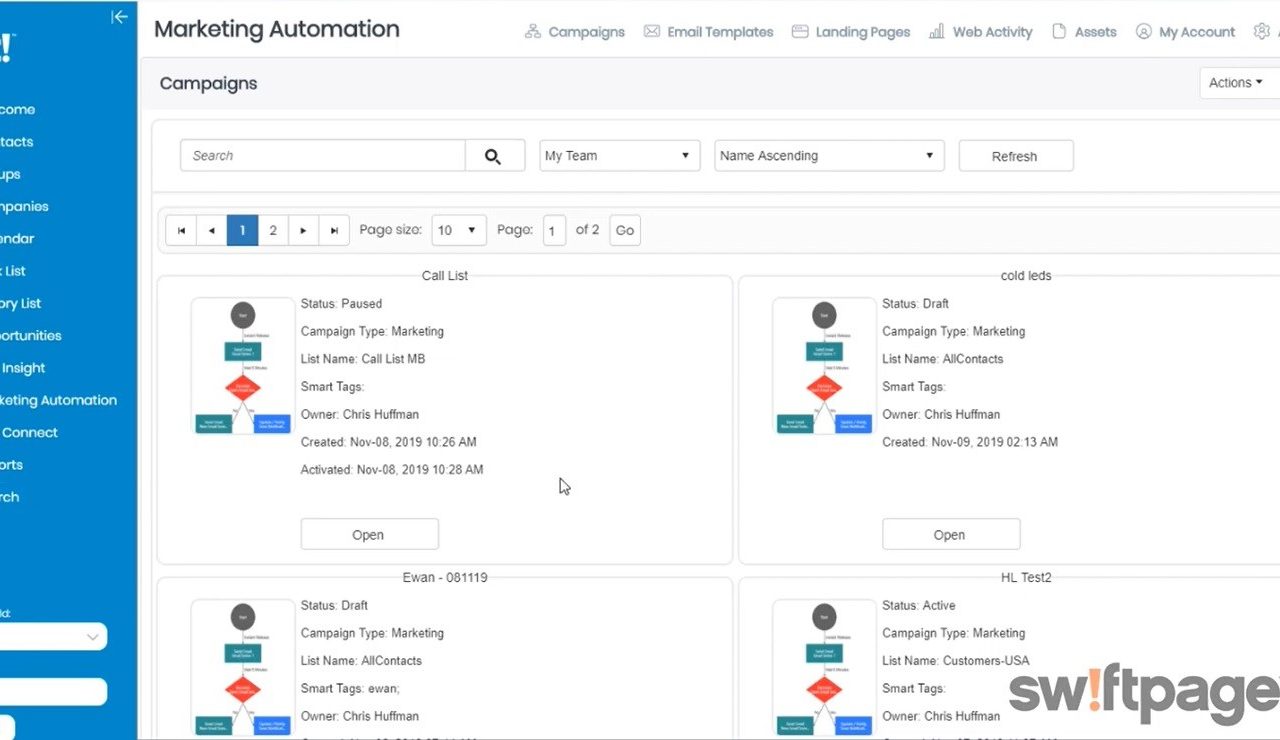This screenshot has height=740, width=1280.
Task: Click the magnifier search button
Action: [493, 156]
